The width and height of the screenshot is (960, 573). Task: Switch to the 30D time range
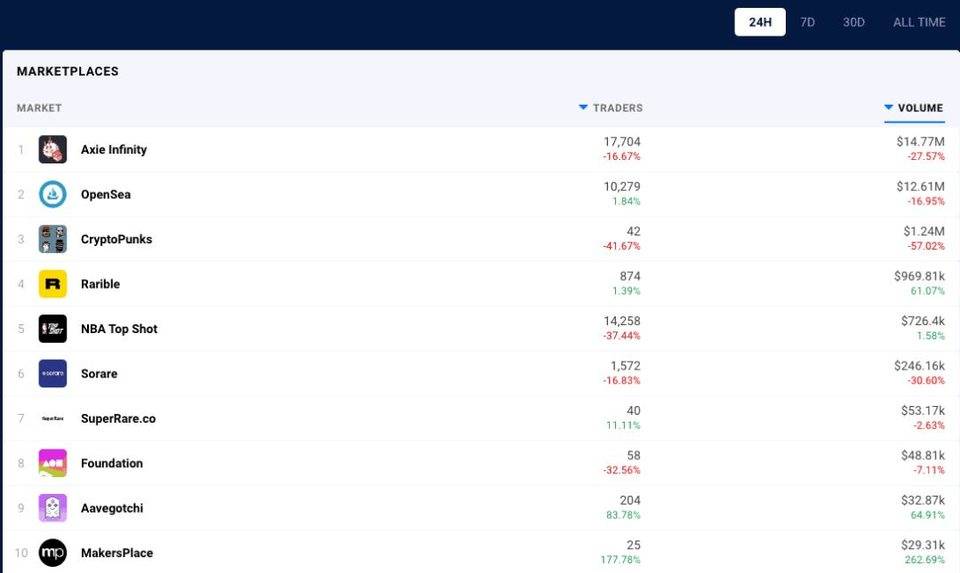point(853,22)
